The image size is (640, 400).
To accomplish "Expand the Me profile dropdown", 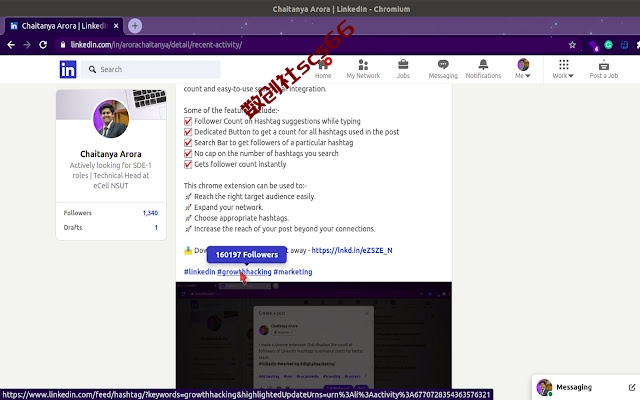I will (x=523, y=69).
